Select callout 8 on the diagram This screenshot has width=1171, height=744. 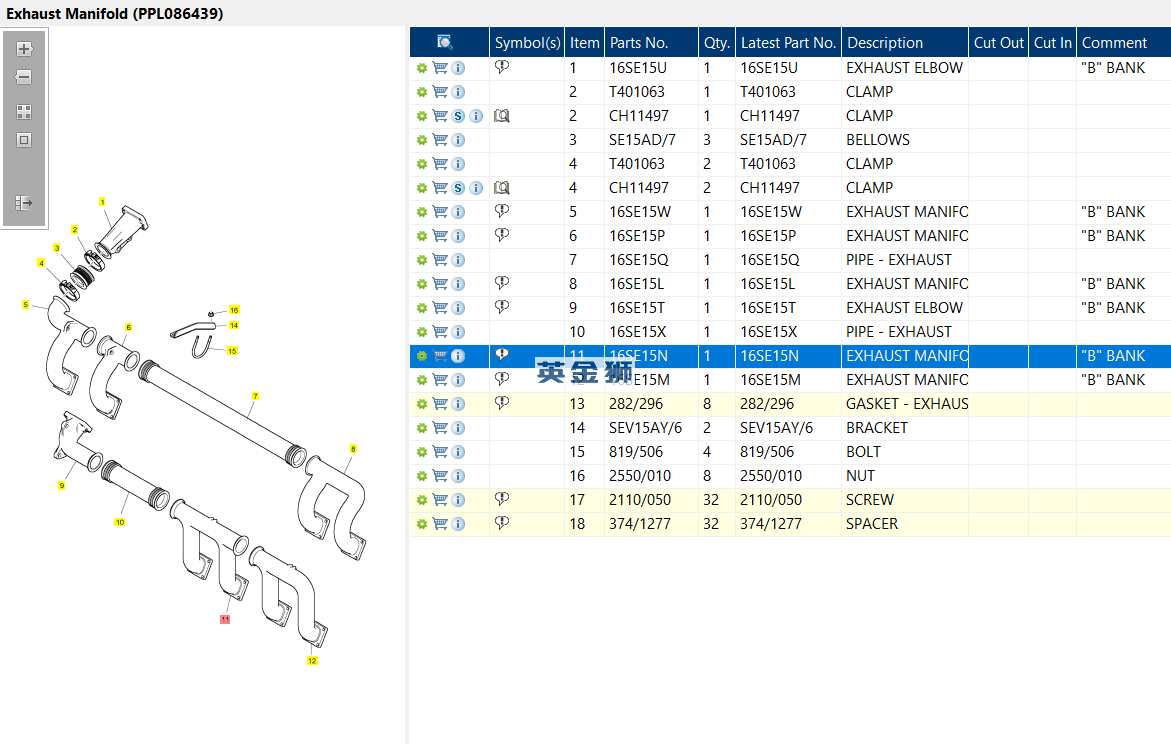pos(353,449)
